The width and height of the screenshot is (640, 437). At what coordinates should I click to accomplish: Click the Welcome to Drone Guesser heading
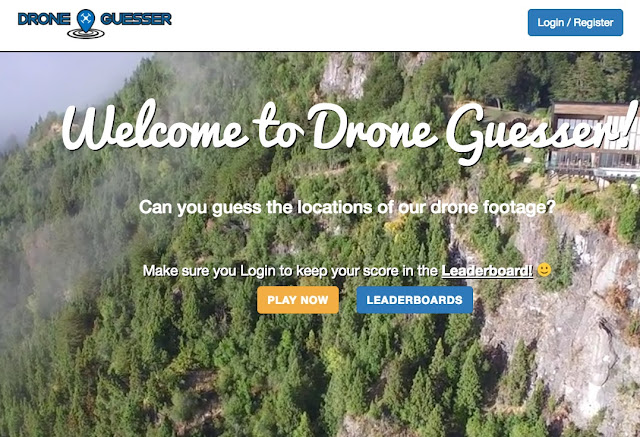pyautogui.click(x=350, y=130)
